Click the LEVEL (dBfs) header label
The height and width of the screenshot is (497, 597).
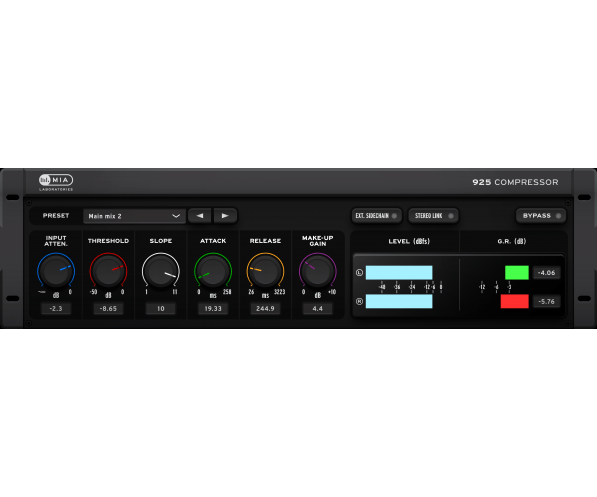(409, 241)
